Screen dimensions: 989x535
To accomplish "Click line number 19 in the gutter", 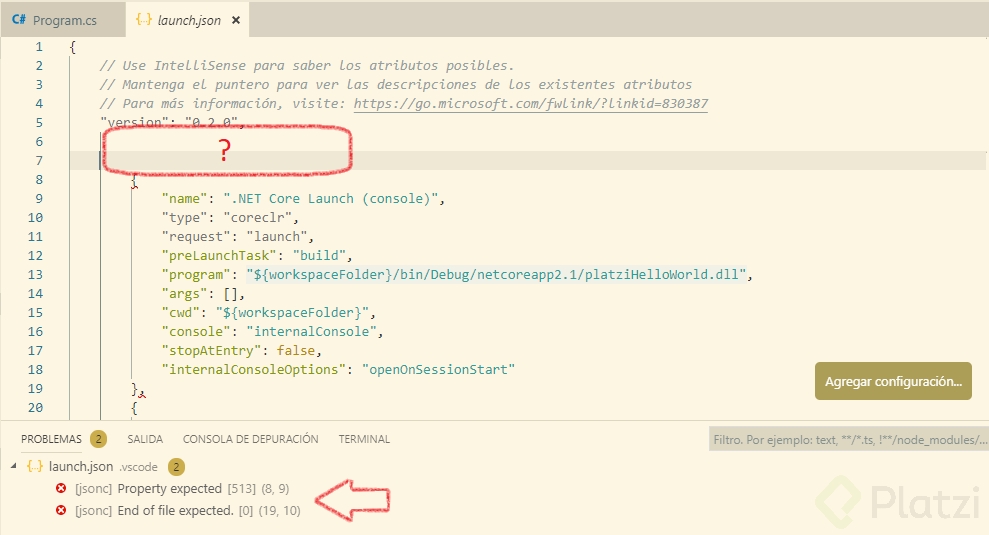I will point(35,389).
